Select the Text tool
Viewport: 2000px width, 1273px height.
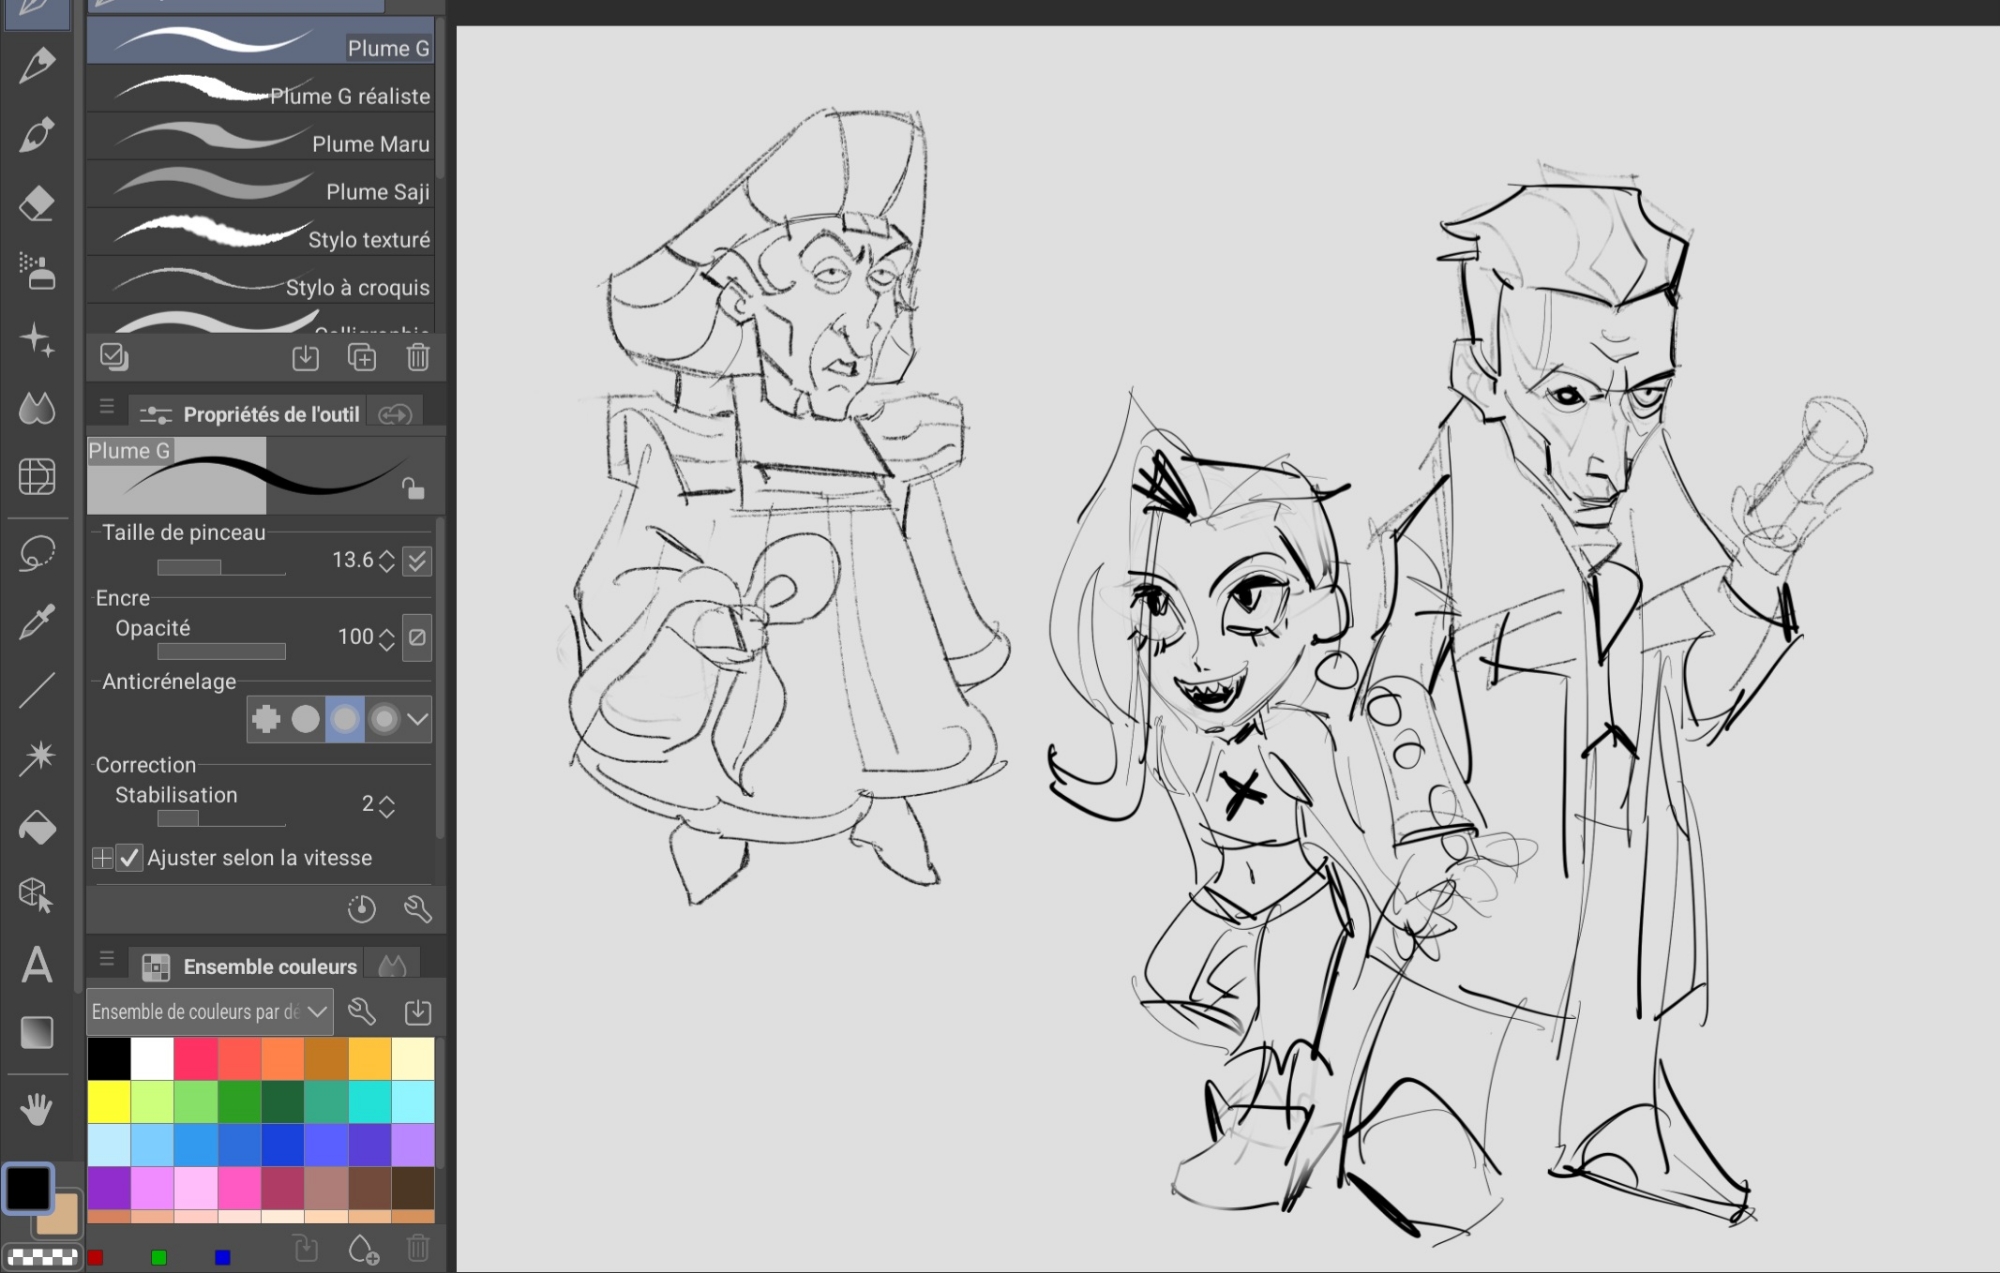[37, 965]
